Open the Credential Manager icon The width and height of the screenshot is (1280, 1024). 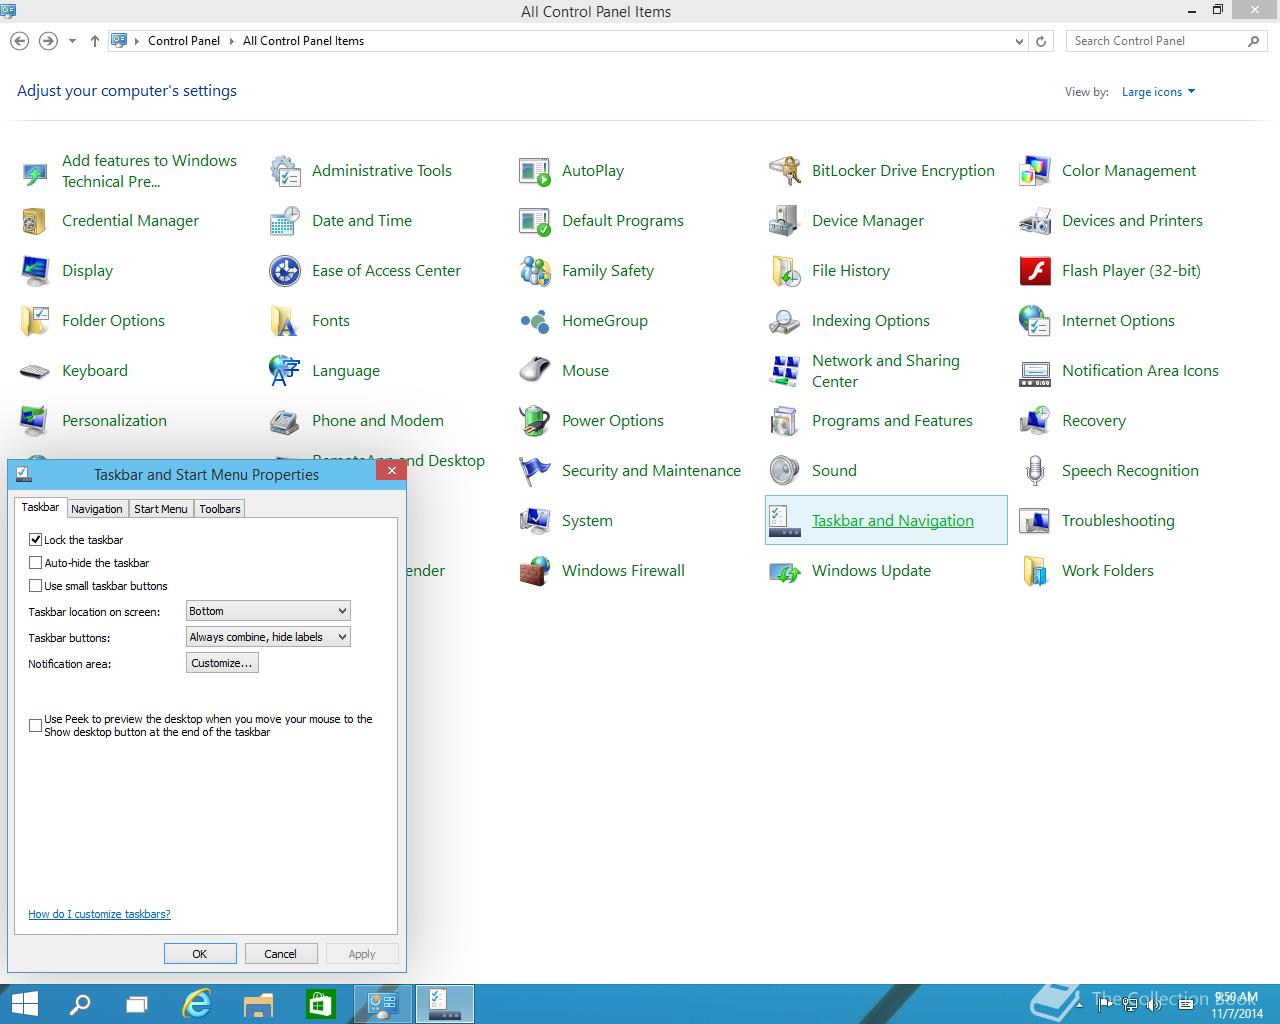[35, 221]
